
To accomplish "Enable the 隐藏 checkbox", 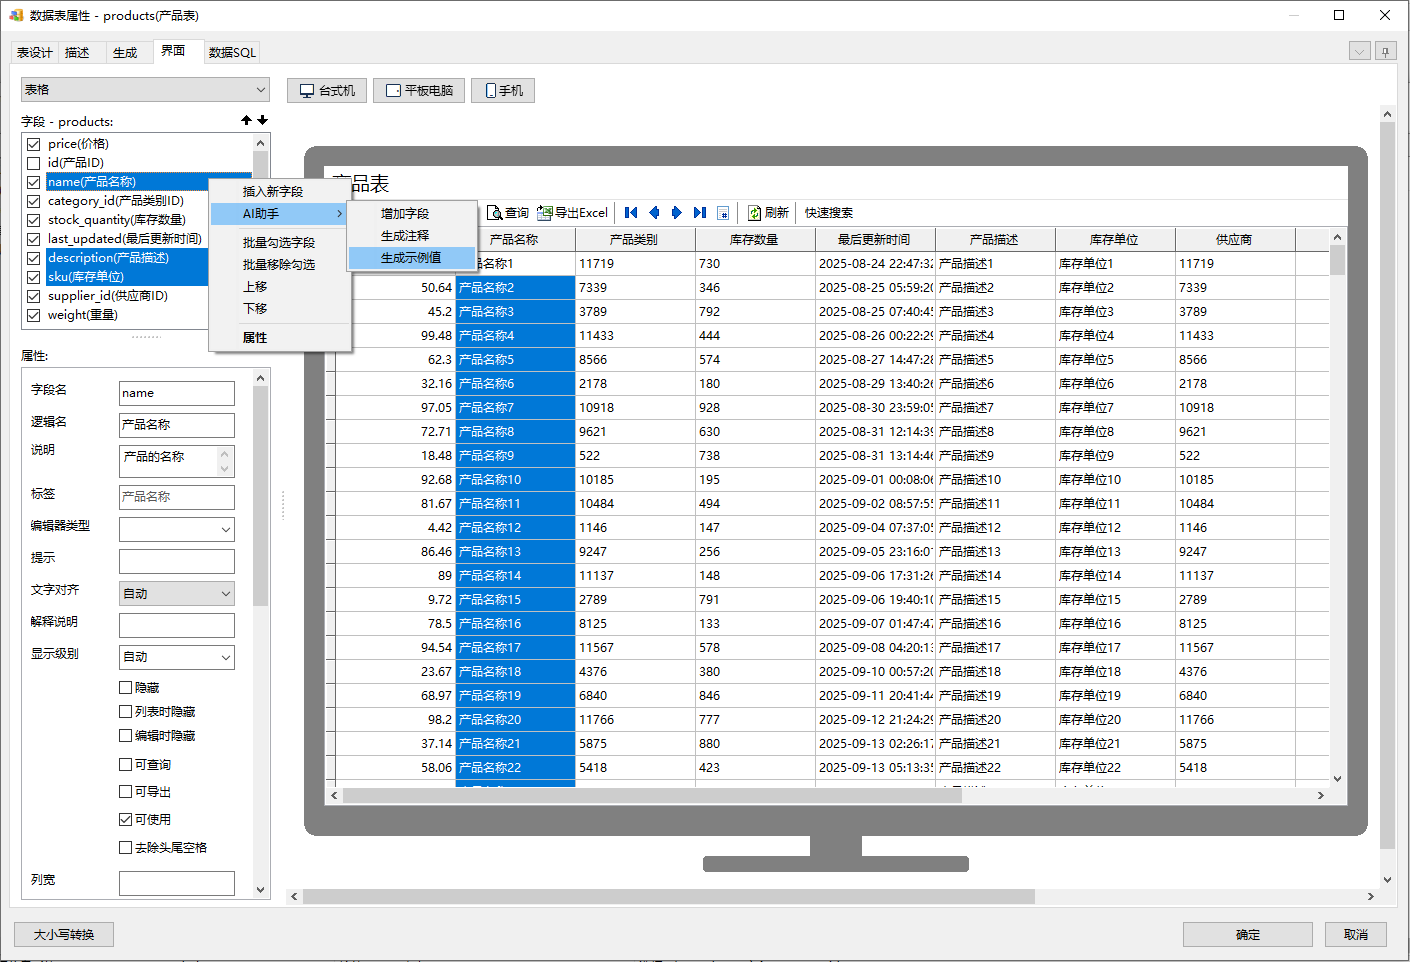I will point(126,688).
